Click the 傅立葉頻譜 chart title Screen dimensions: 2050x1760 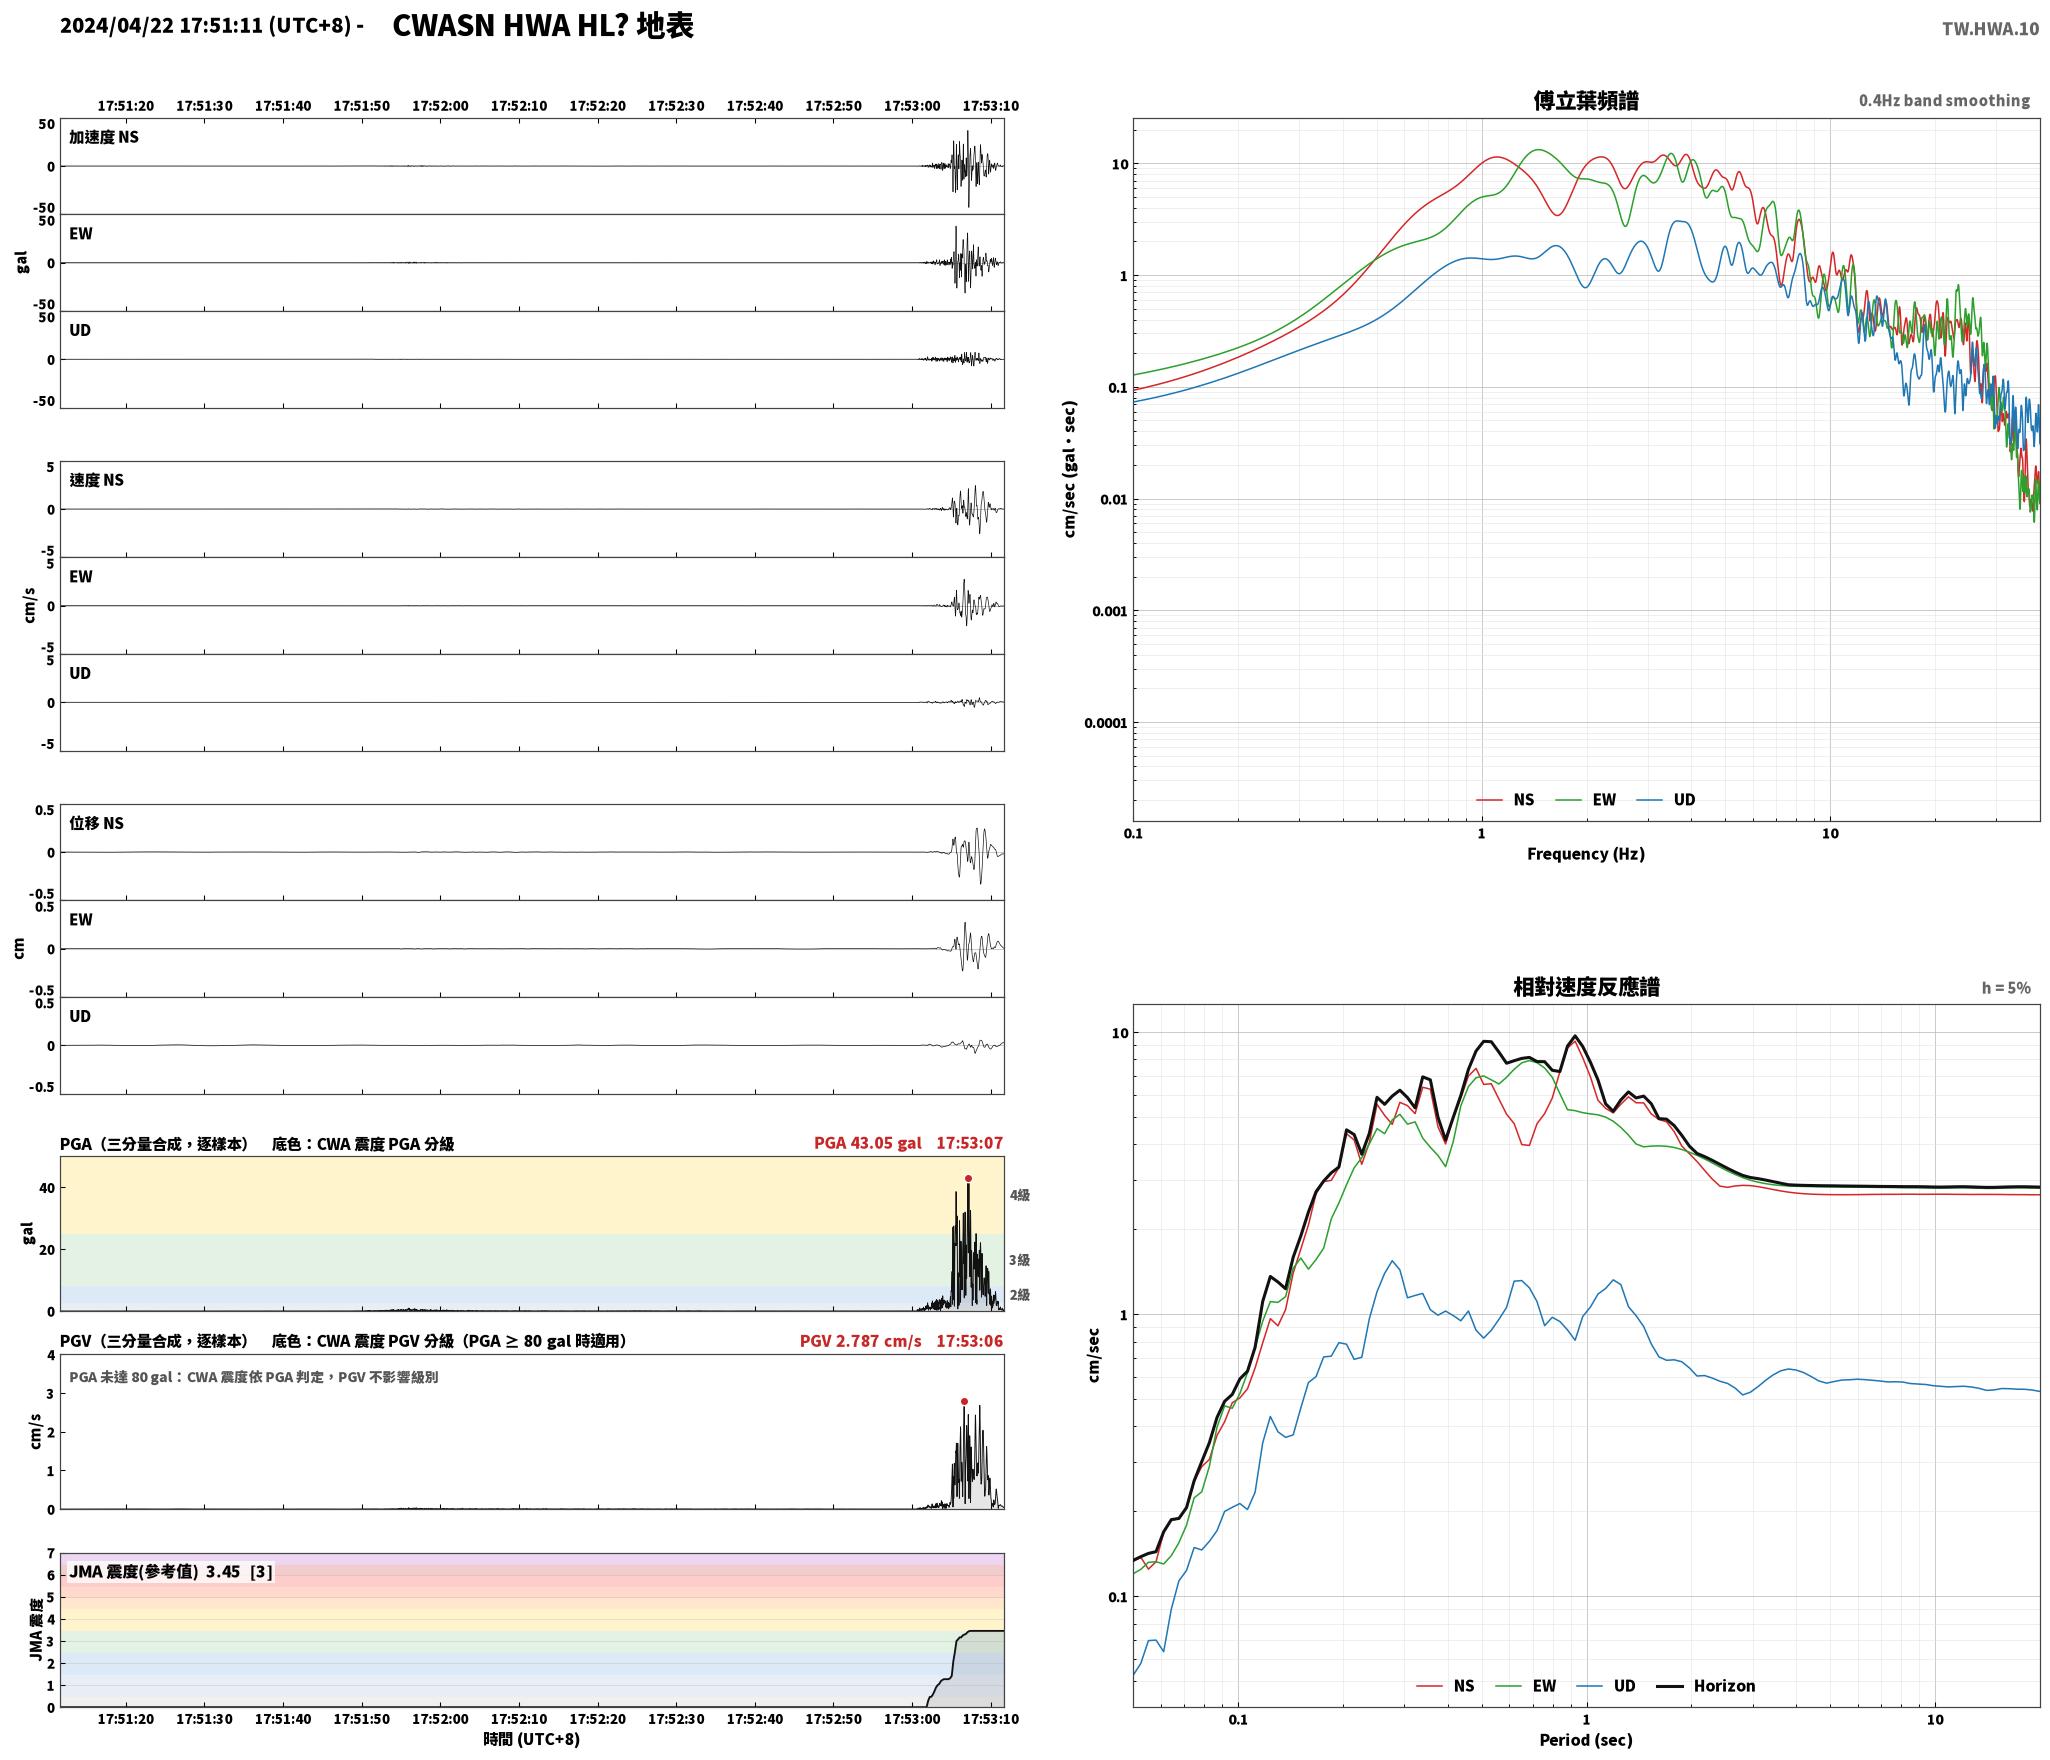click(x=1586, y=100)
